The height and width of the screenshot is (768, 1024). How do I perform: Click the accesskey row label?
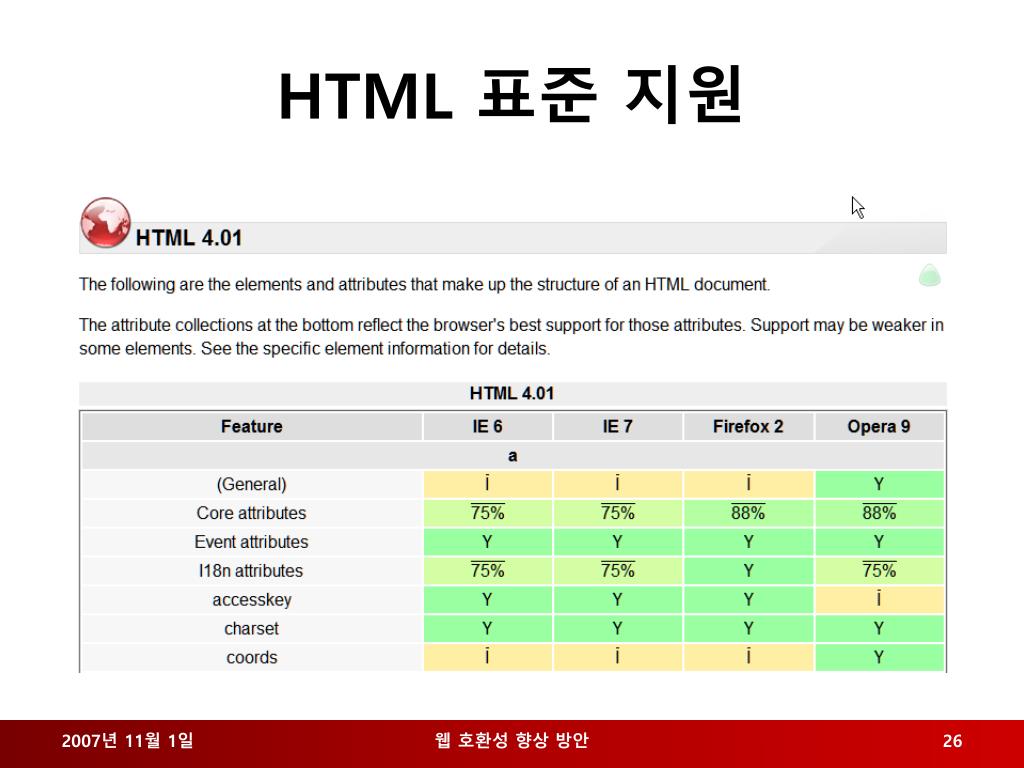(x=251, y=600)
